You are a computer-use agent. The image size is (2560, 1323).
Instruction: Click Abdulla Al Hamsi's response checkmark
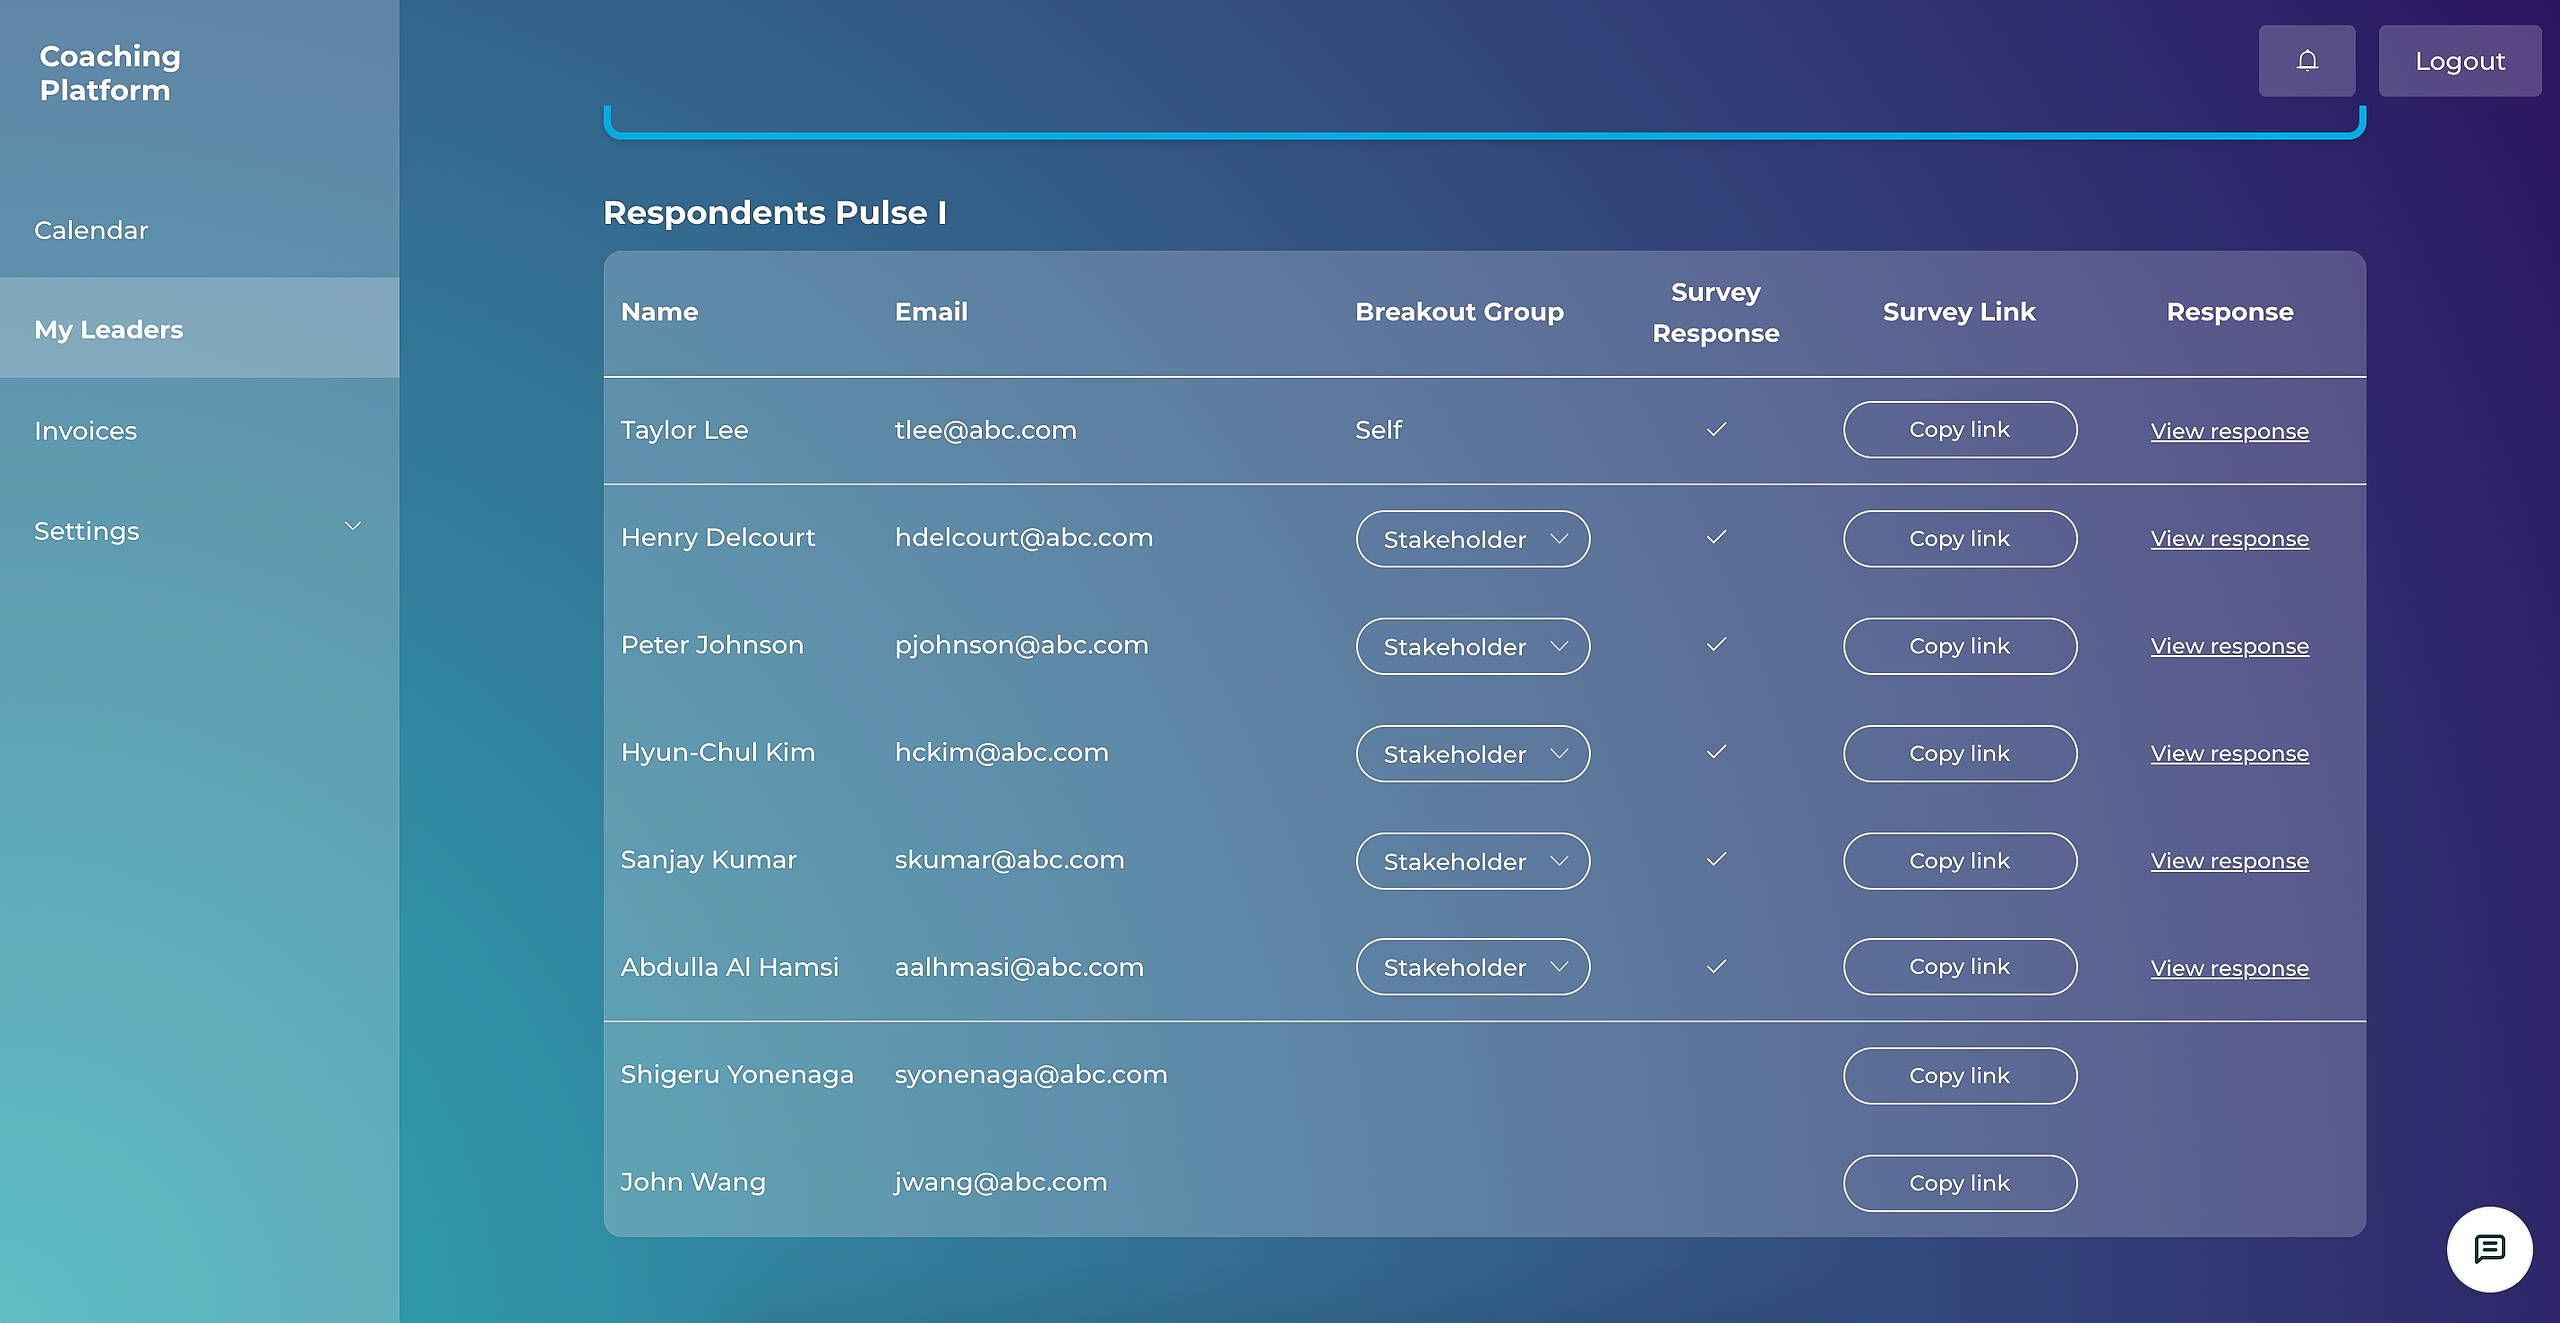click(1716, 967)
